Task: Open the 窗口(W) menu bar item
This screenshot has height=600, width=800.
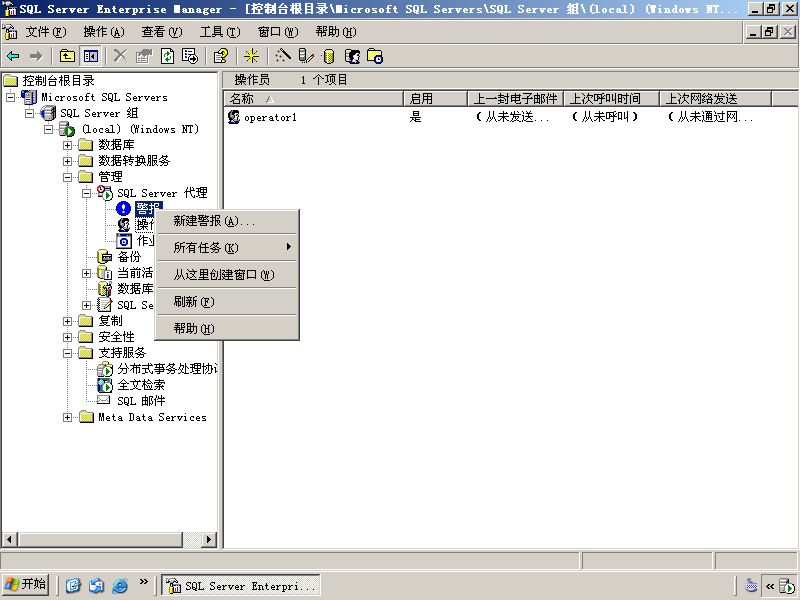Action: tap(278, 32)
